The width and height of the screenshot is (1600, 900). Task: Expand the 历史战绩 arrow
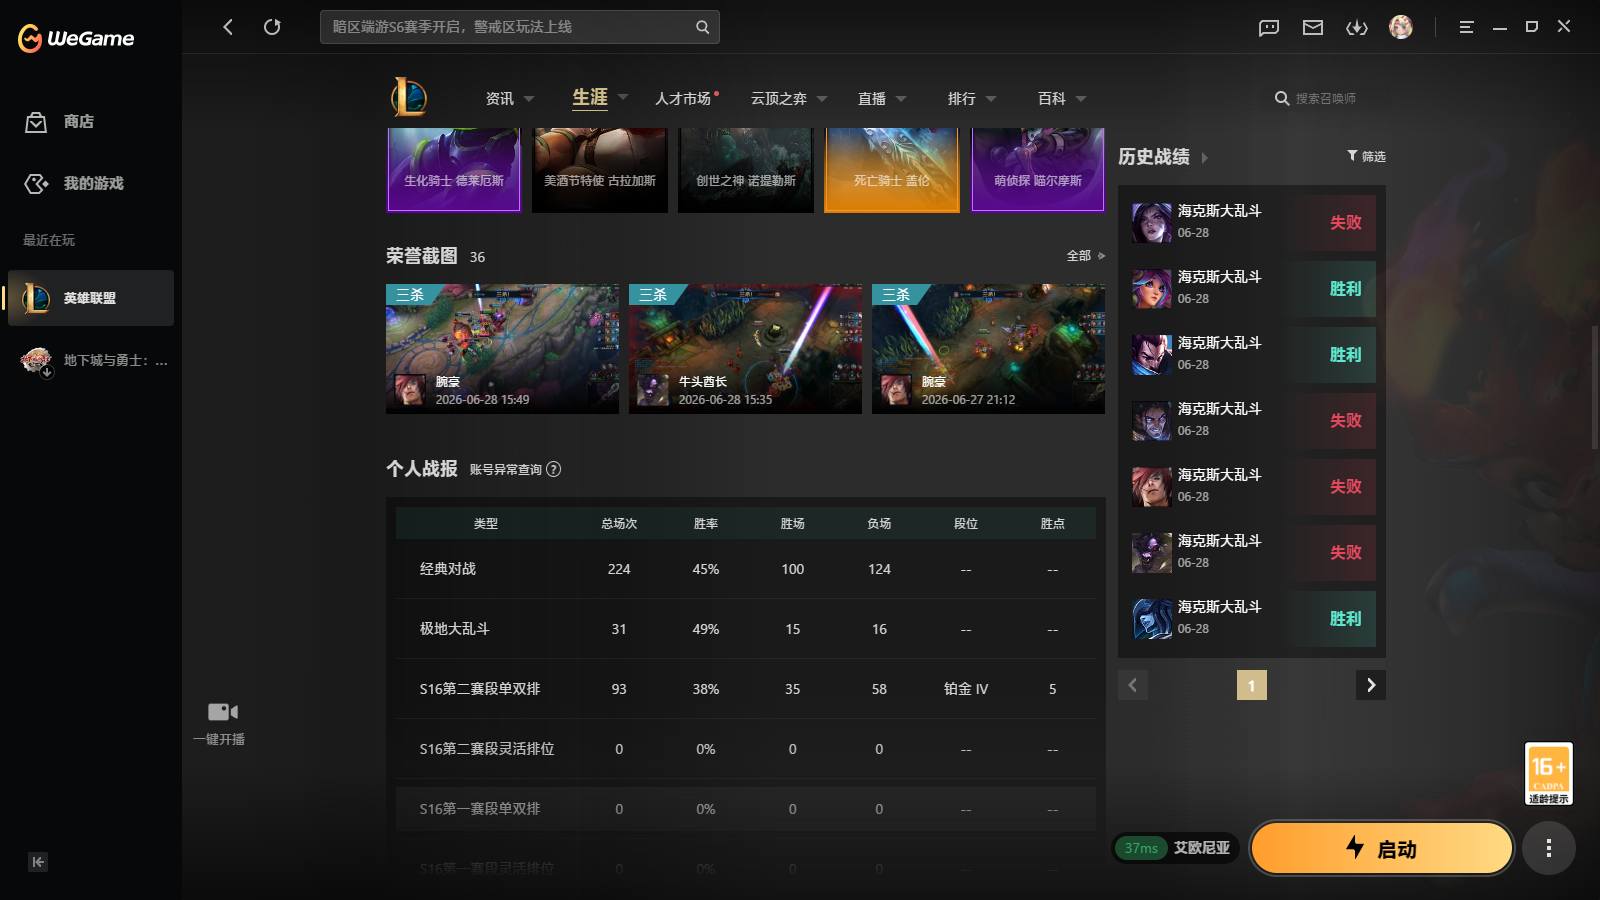click(1204, 158)
